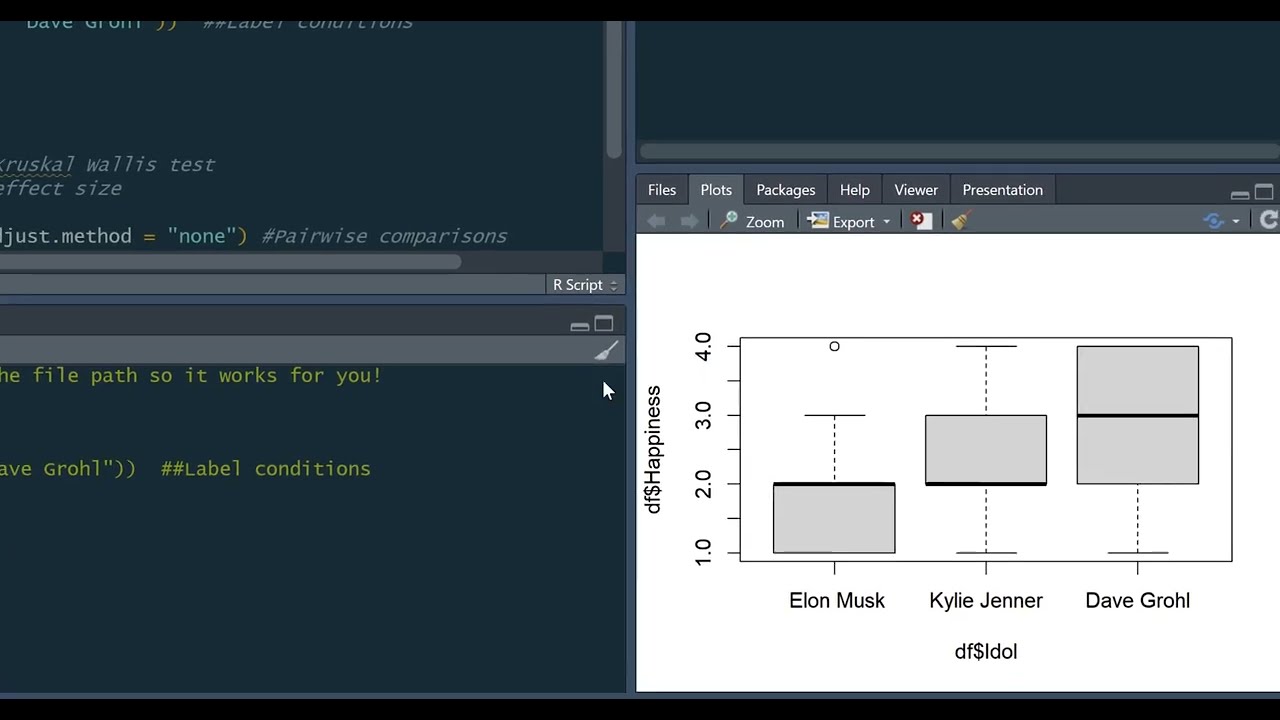Click the 'Pairwise comparisons' comment in the script
Viewport: 1280px width, 720px height.
384,237
